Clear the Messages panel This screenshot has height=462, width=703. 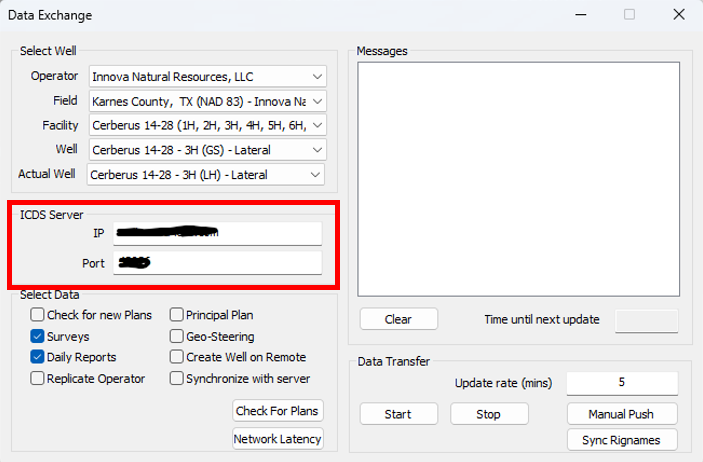coord(398,320)
